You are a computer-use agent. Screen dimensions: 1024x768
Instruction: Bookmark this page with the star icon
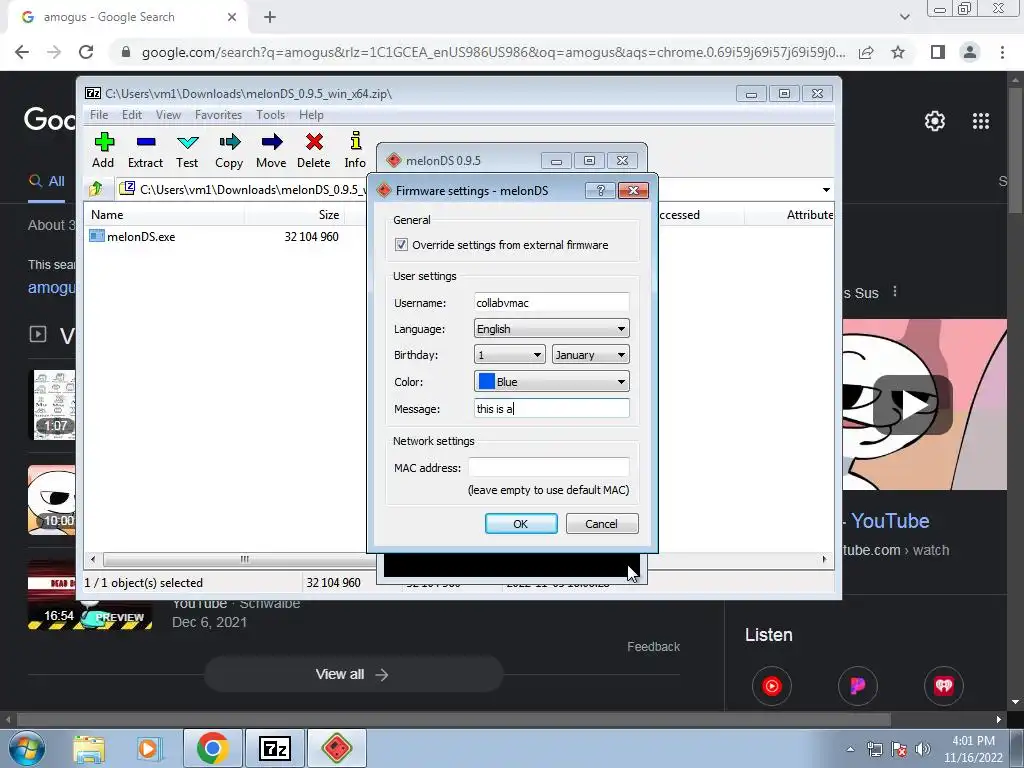[x=898, y=52]
